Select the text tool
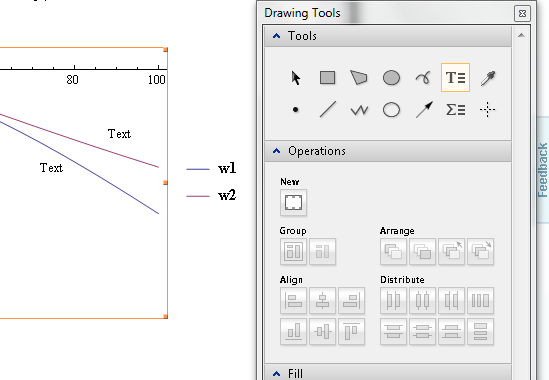The height and width of the screenshot is (380, 549). [455, 78]
